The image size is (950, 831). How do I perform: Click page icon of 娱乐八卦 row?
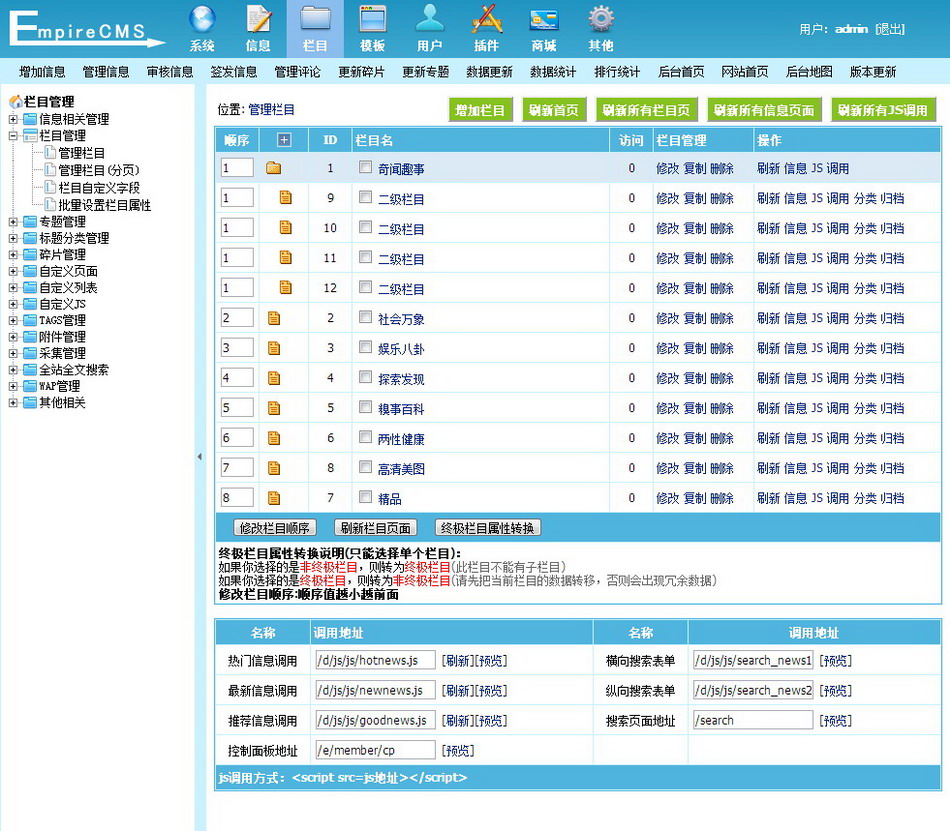[x=274, y=348]
